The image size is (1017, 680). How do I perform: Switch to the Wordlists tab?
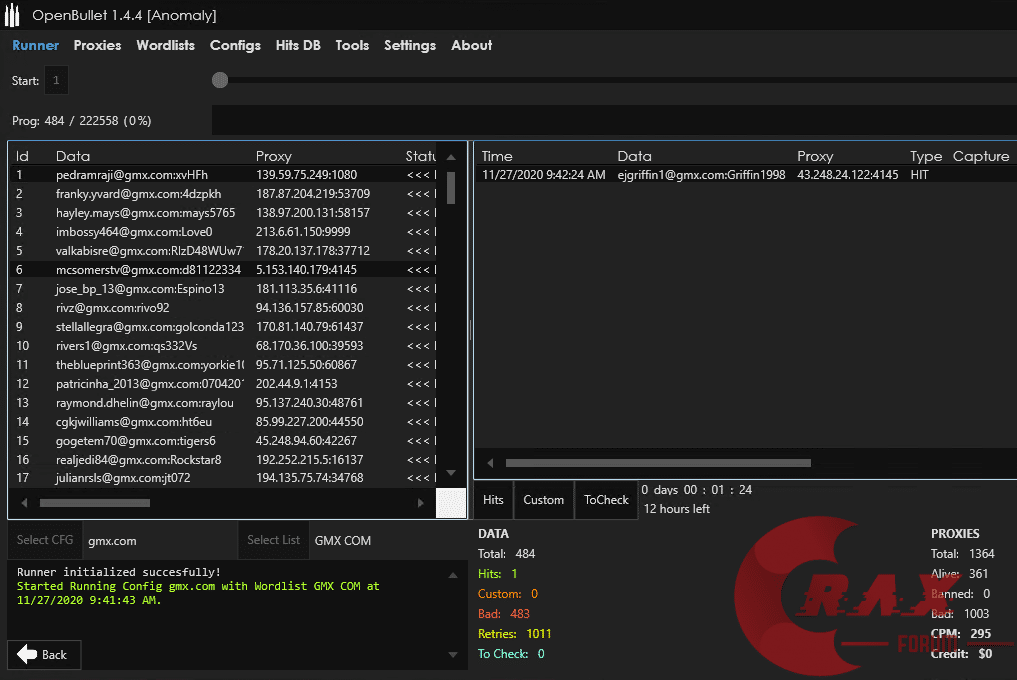(x=166, y=45)
